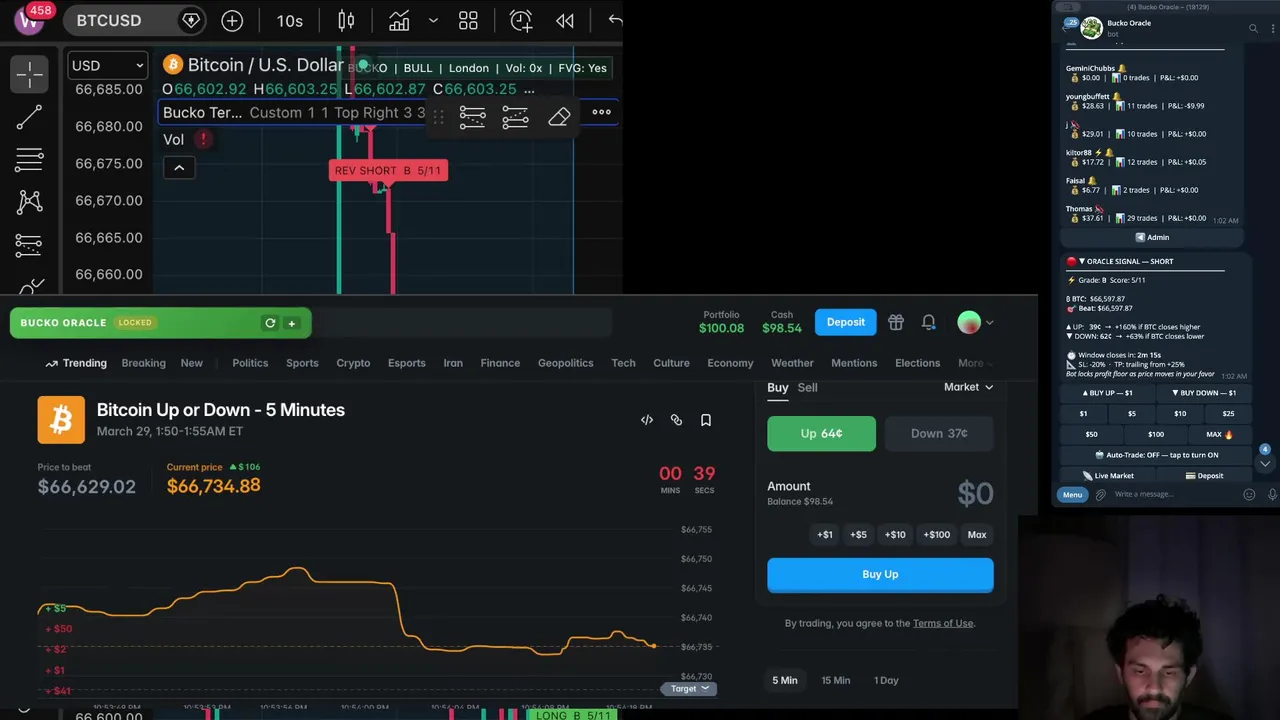Viewport: 1280px width, 720px height.
Task: Open the embed code icon for the market
Action: 647,420
